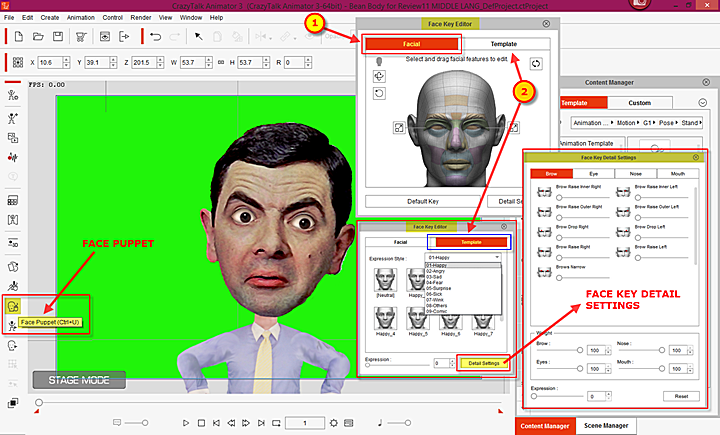
Task: Select the Eye tab in Detail Settings
Action: tap(594, 174)
